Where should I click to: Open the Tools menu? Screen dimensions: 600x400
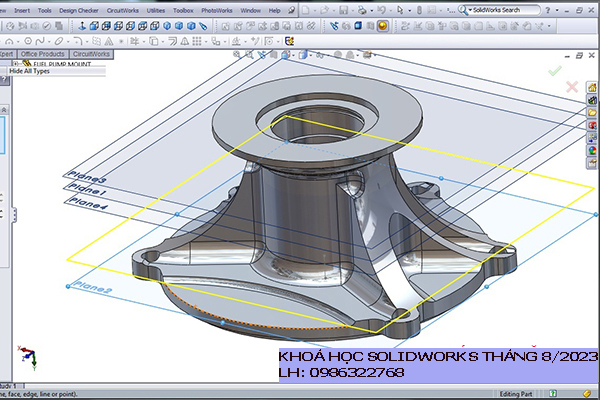pos(44,10)
